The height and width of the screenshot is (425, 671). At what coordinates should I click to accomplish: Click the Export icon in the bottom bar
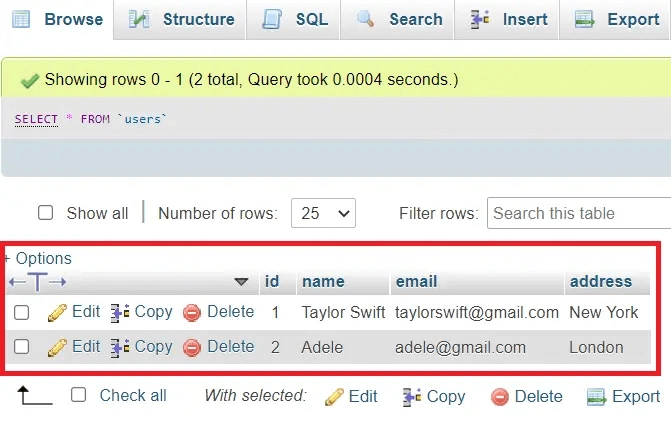597,396
